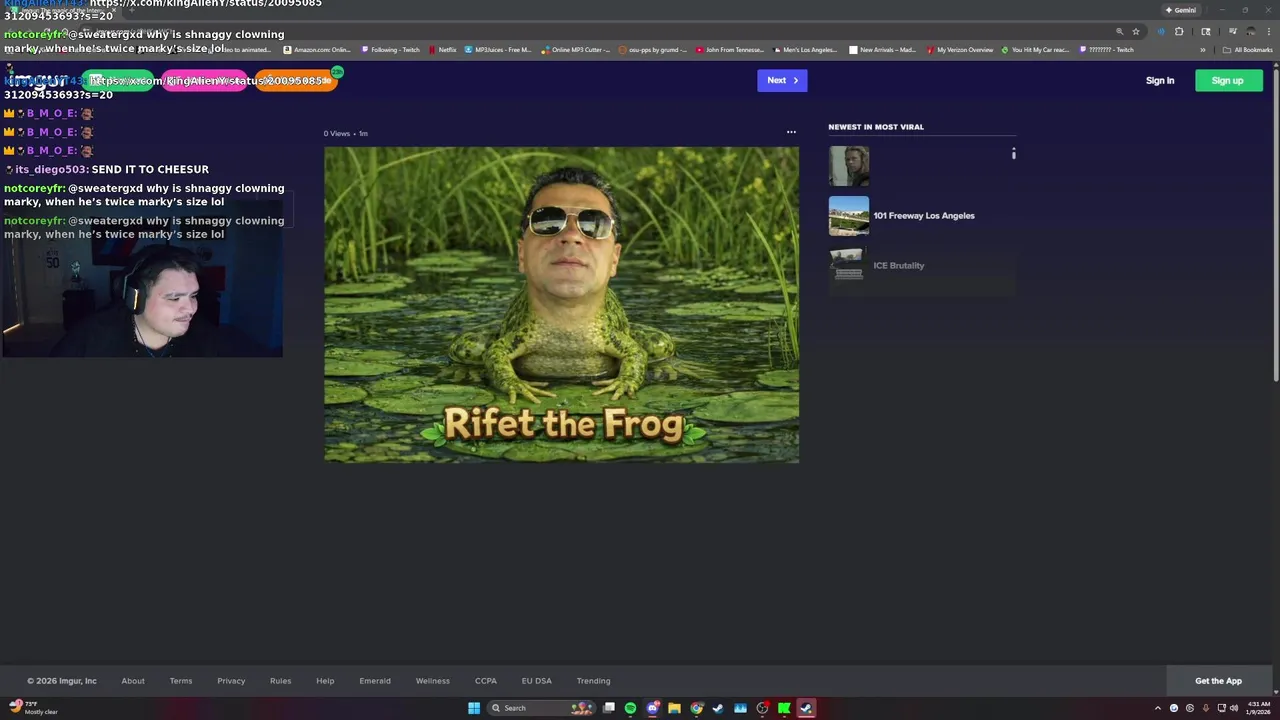Click the ICE Brutality thumbnail image
Viewport: 1280px width, 720px height.
point(847,265)
